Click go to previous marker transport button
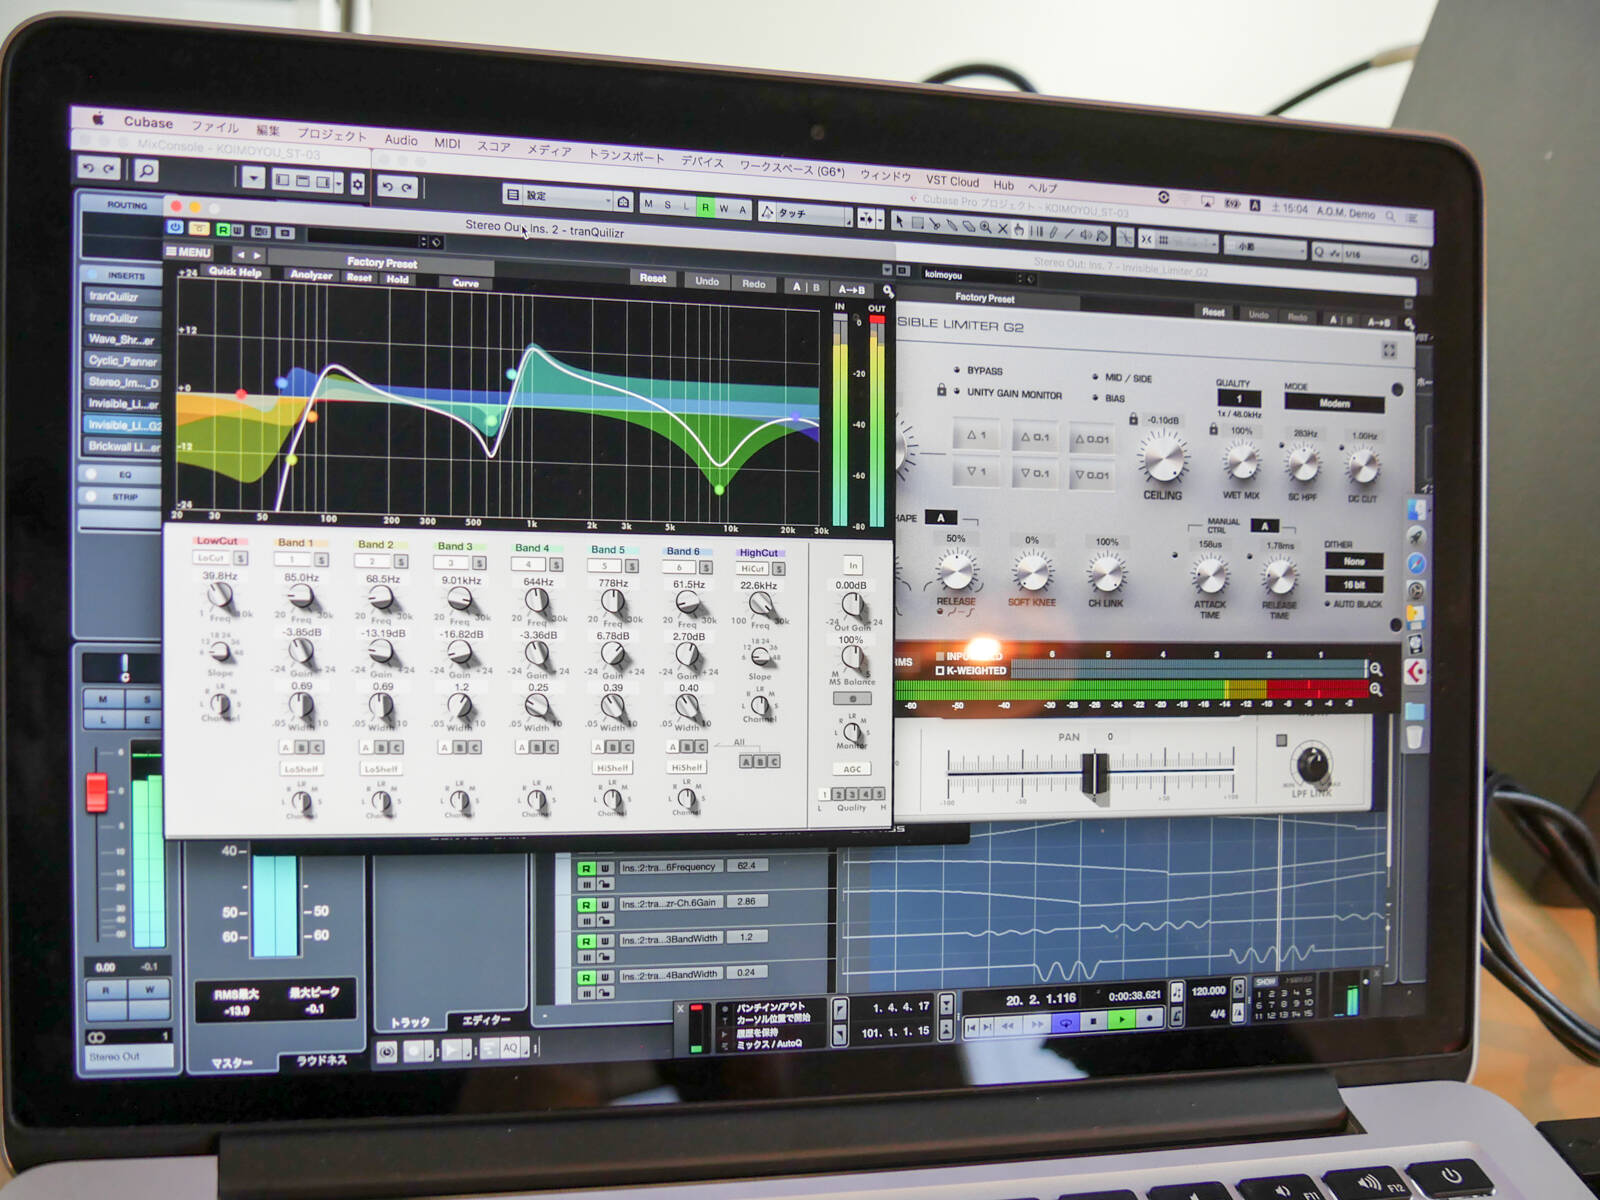The height and width of the screenshot is (1200, 1600). [971, 1027]
